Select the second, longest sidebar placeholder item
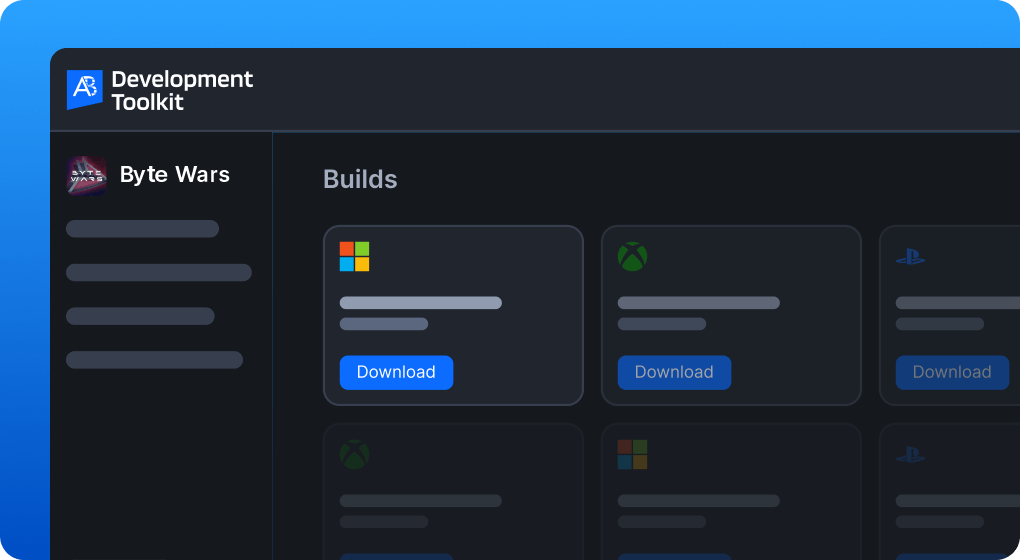The image size is (1020, 560). pos(159,272)
